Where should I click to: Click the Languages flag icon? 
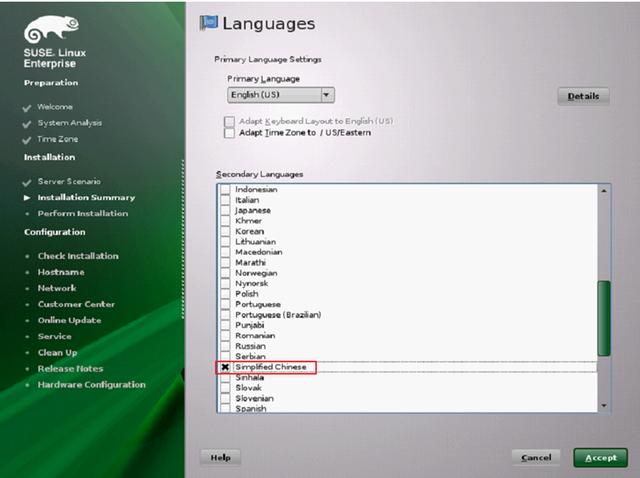click(209, 23)
